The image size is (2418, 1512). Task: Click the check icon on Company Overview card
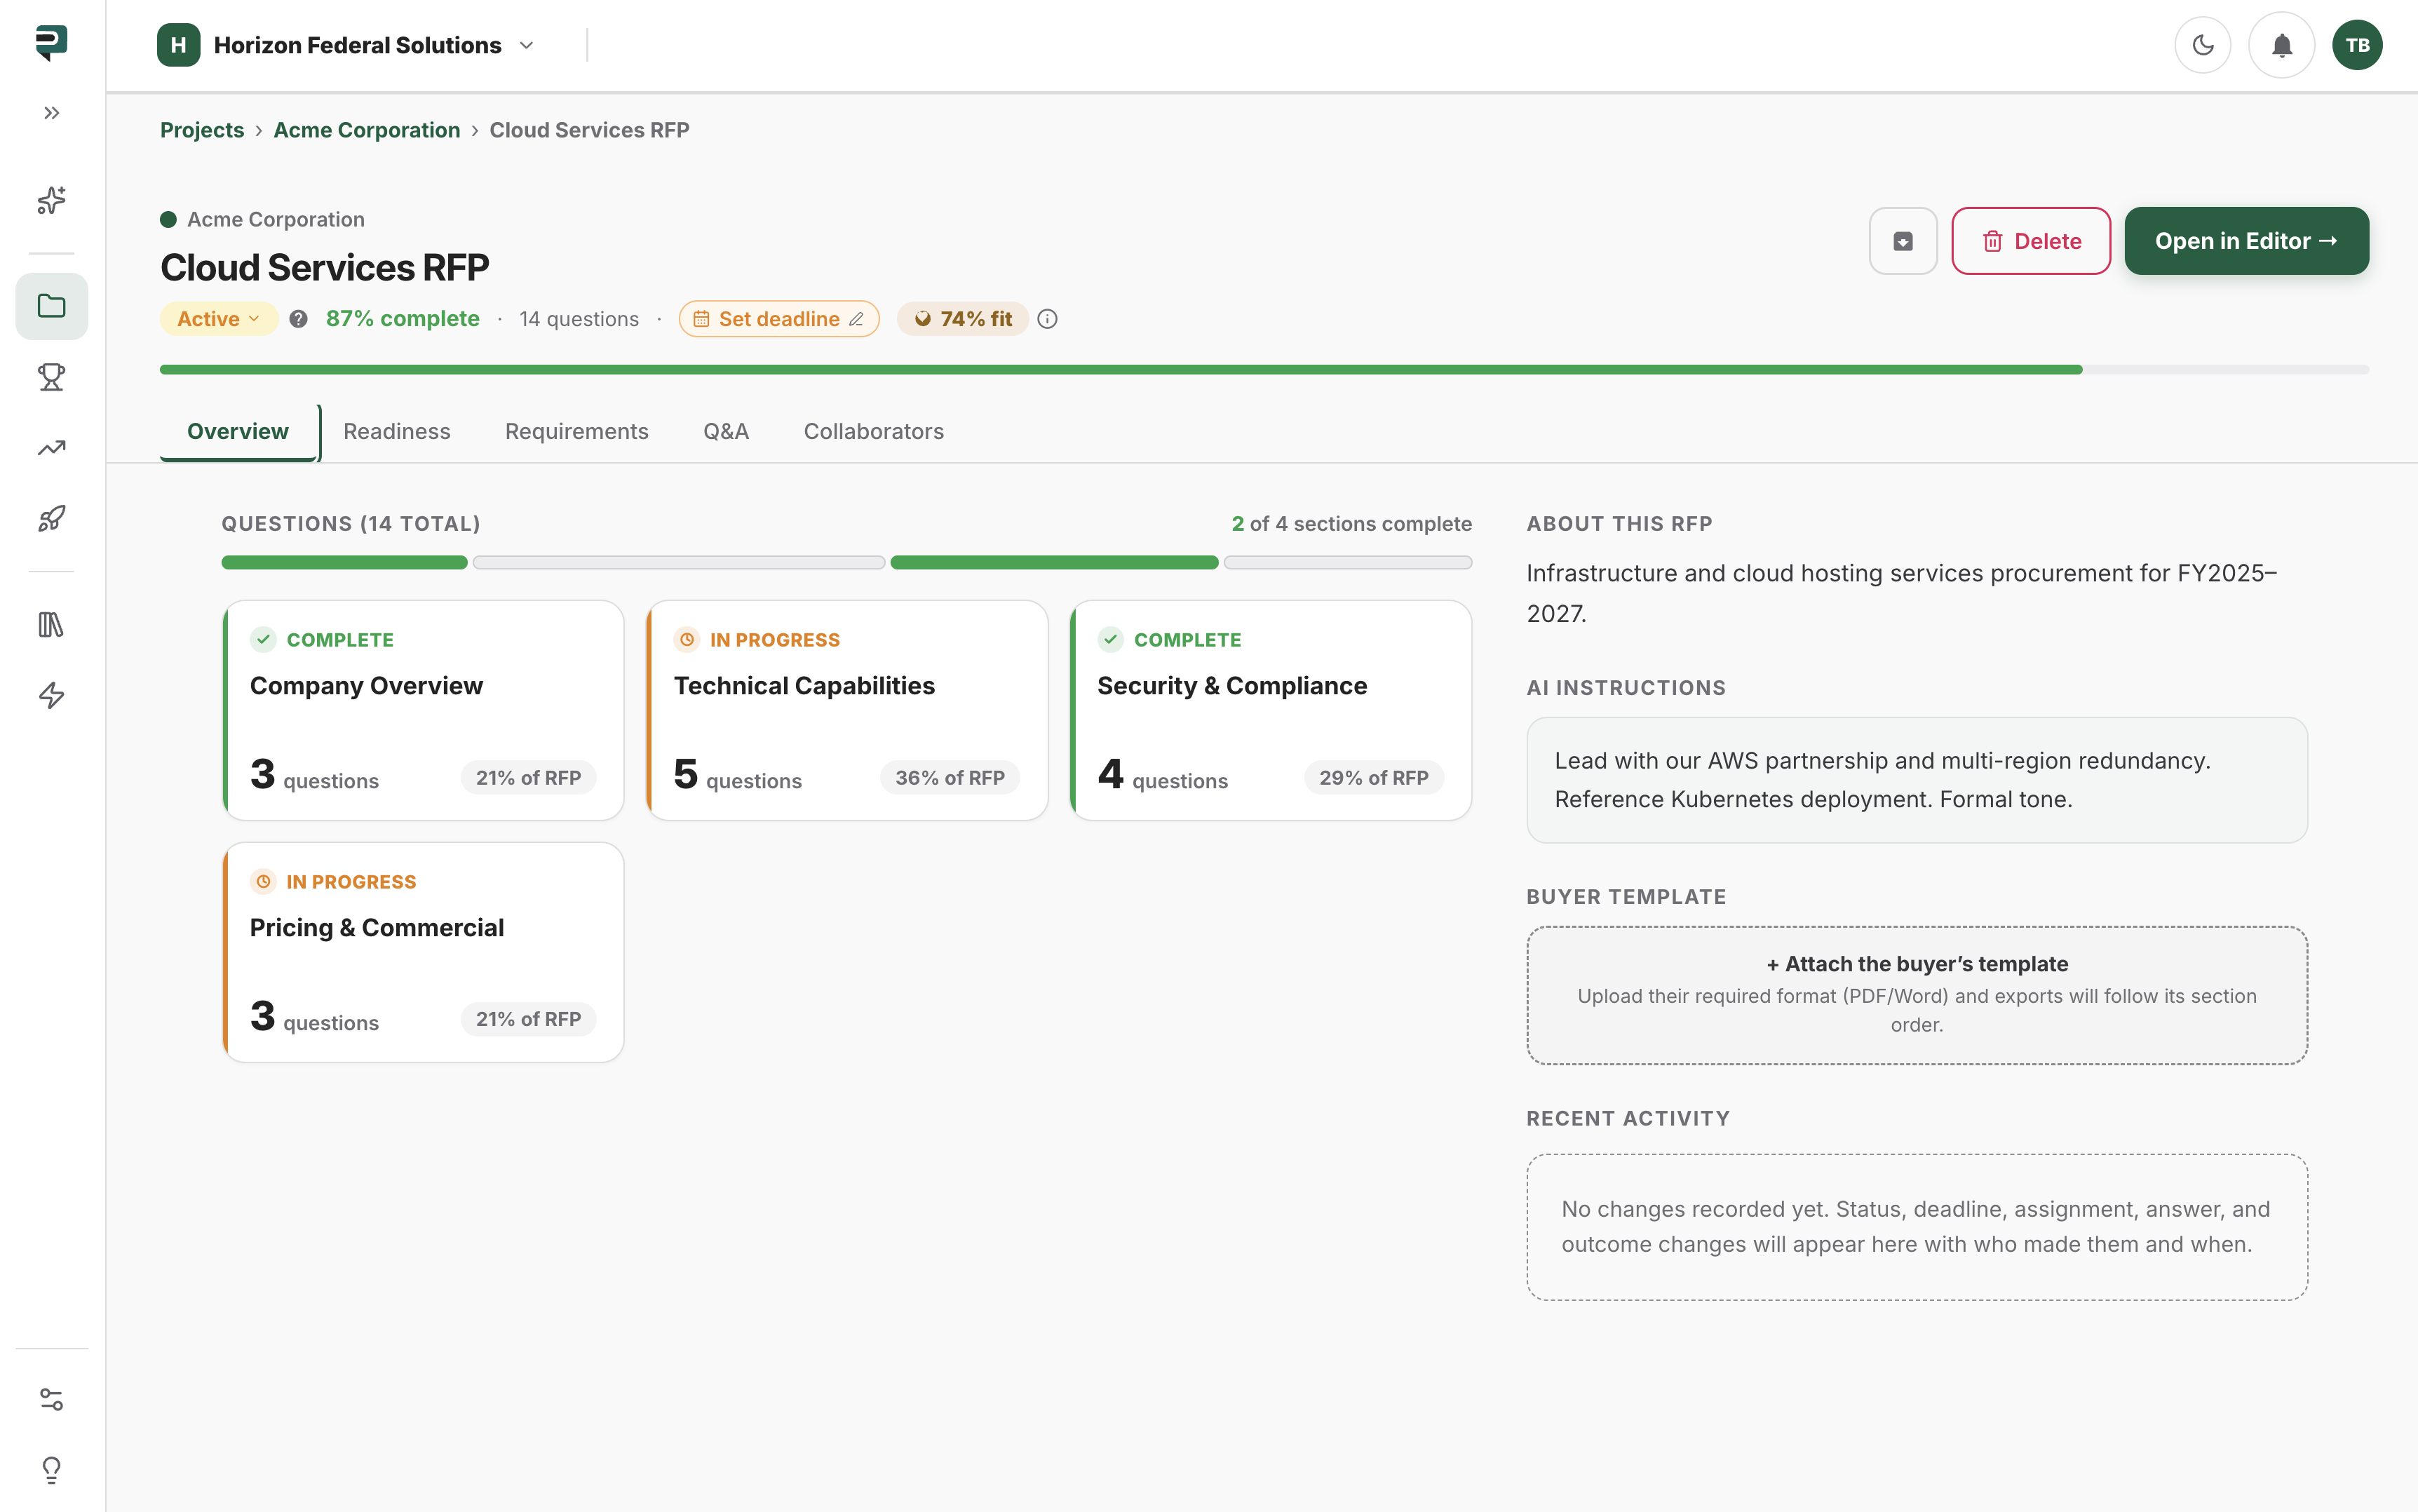263,640
